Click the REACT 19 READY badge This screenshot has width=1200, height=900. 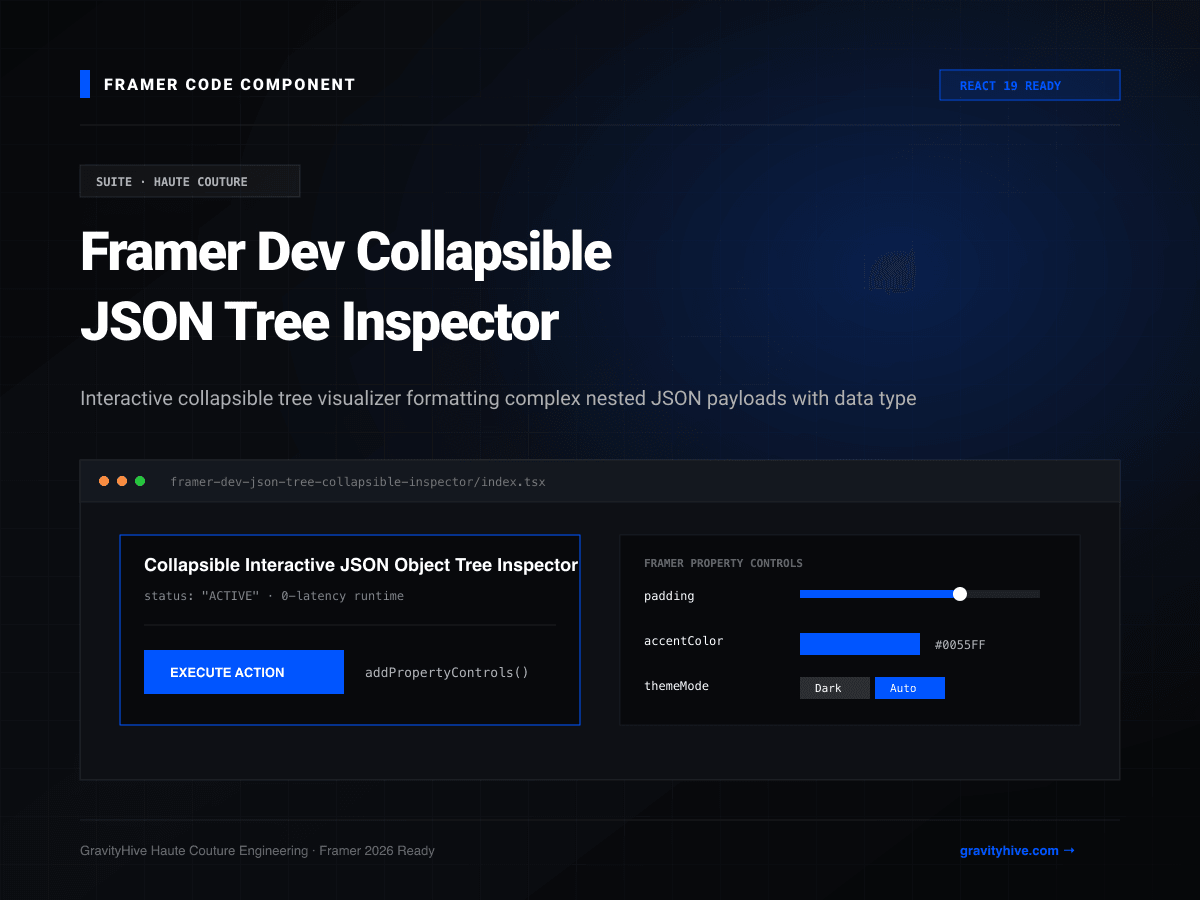(x=1030, y=85)
